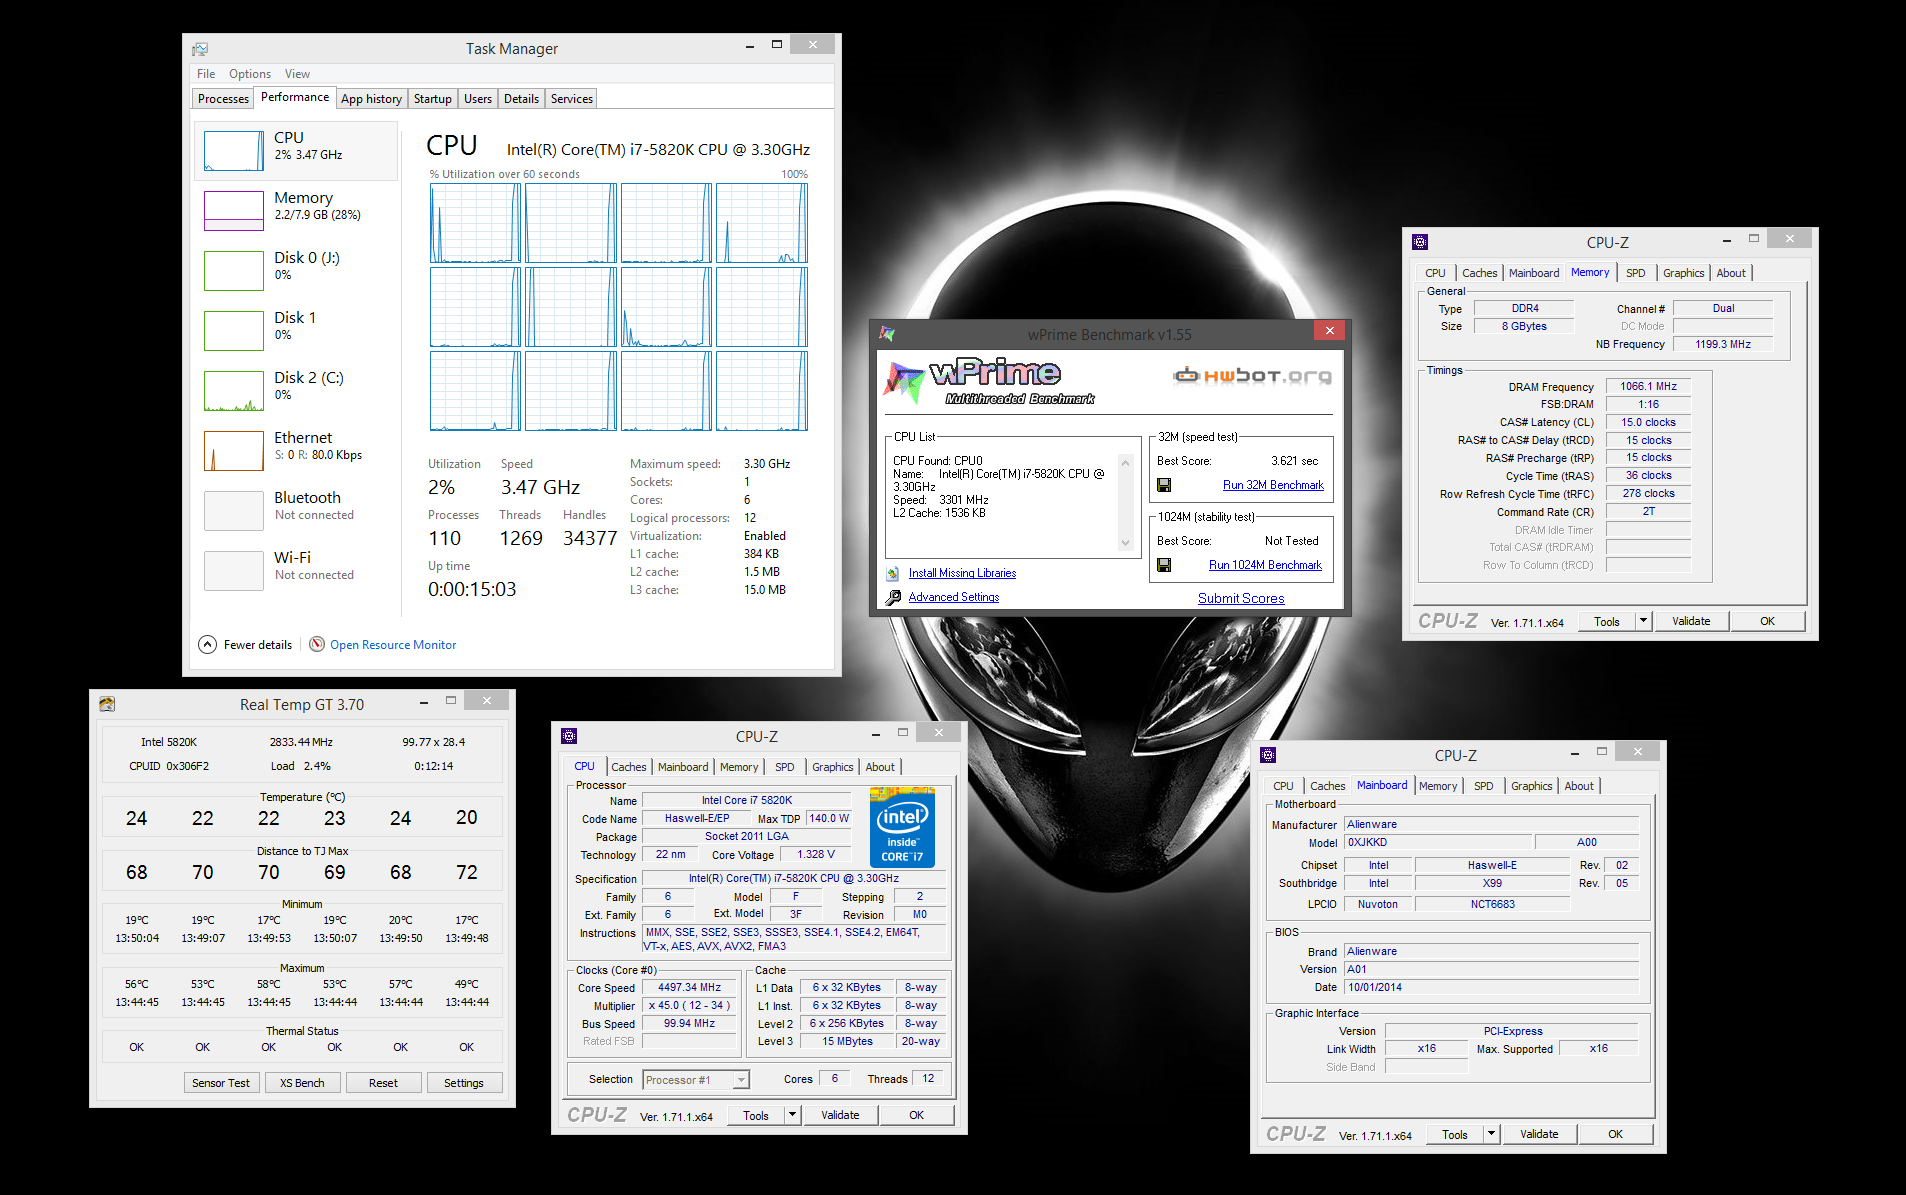Select Ethernet in the Task Manager sidebar

click(296, 451)
